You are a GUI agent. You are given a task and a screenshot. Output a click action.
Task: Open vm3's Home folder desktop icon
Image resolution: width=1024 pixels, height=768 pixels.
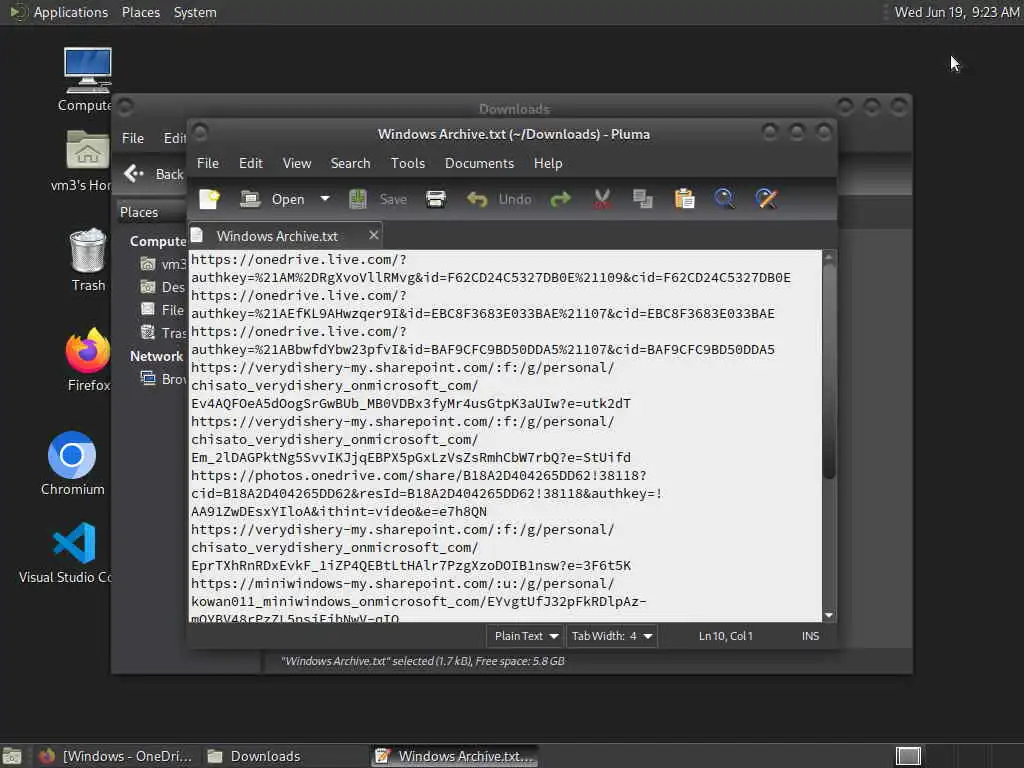coord(84,161)
